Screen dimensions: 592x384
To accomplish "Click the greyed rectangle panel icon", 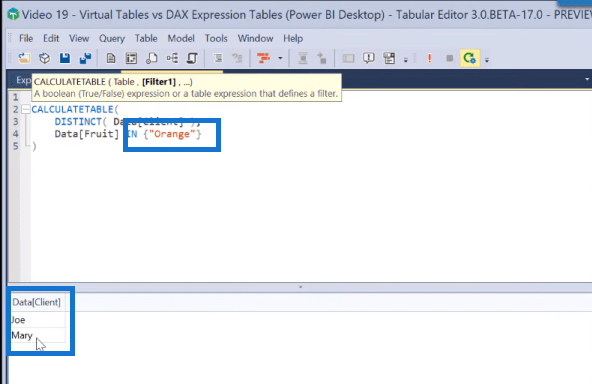I will coord(348,58).
